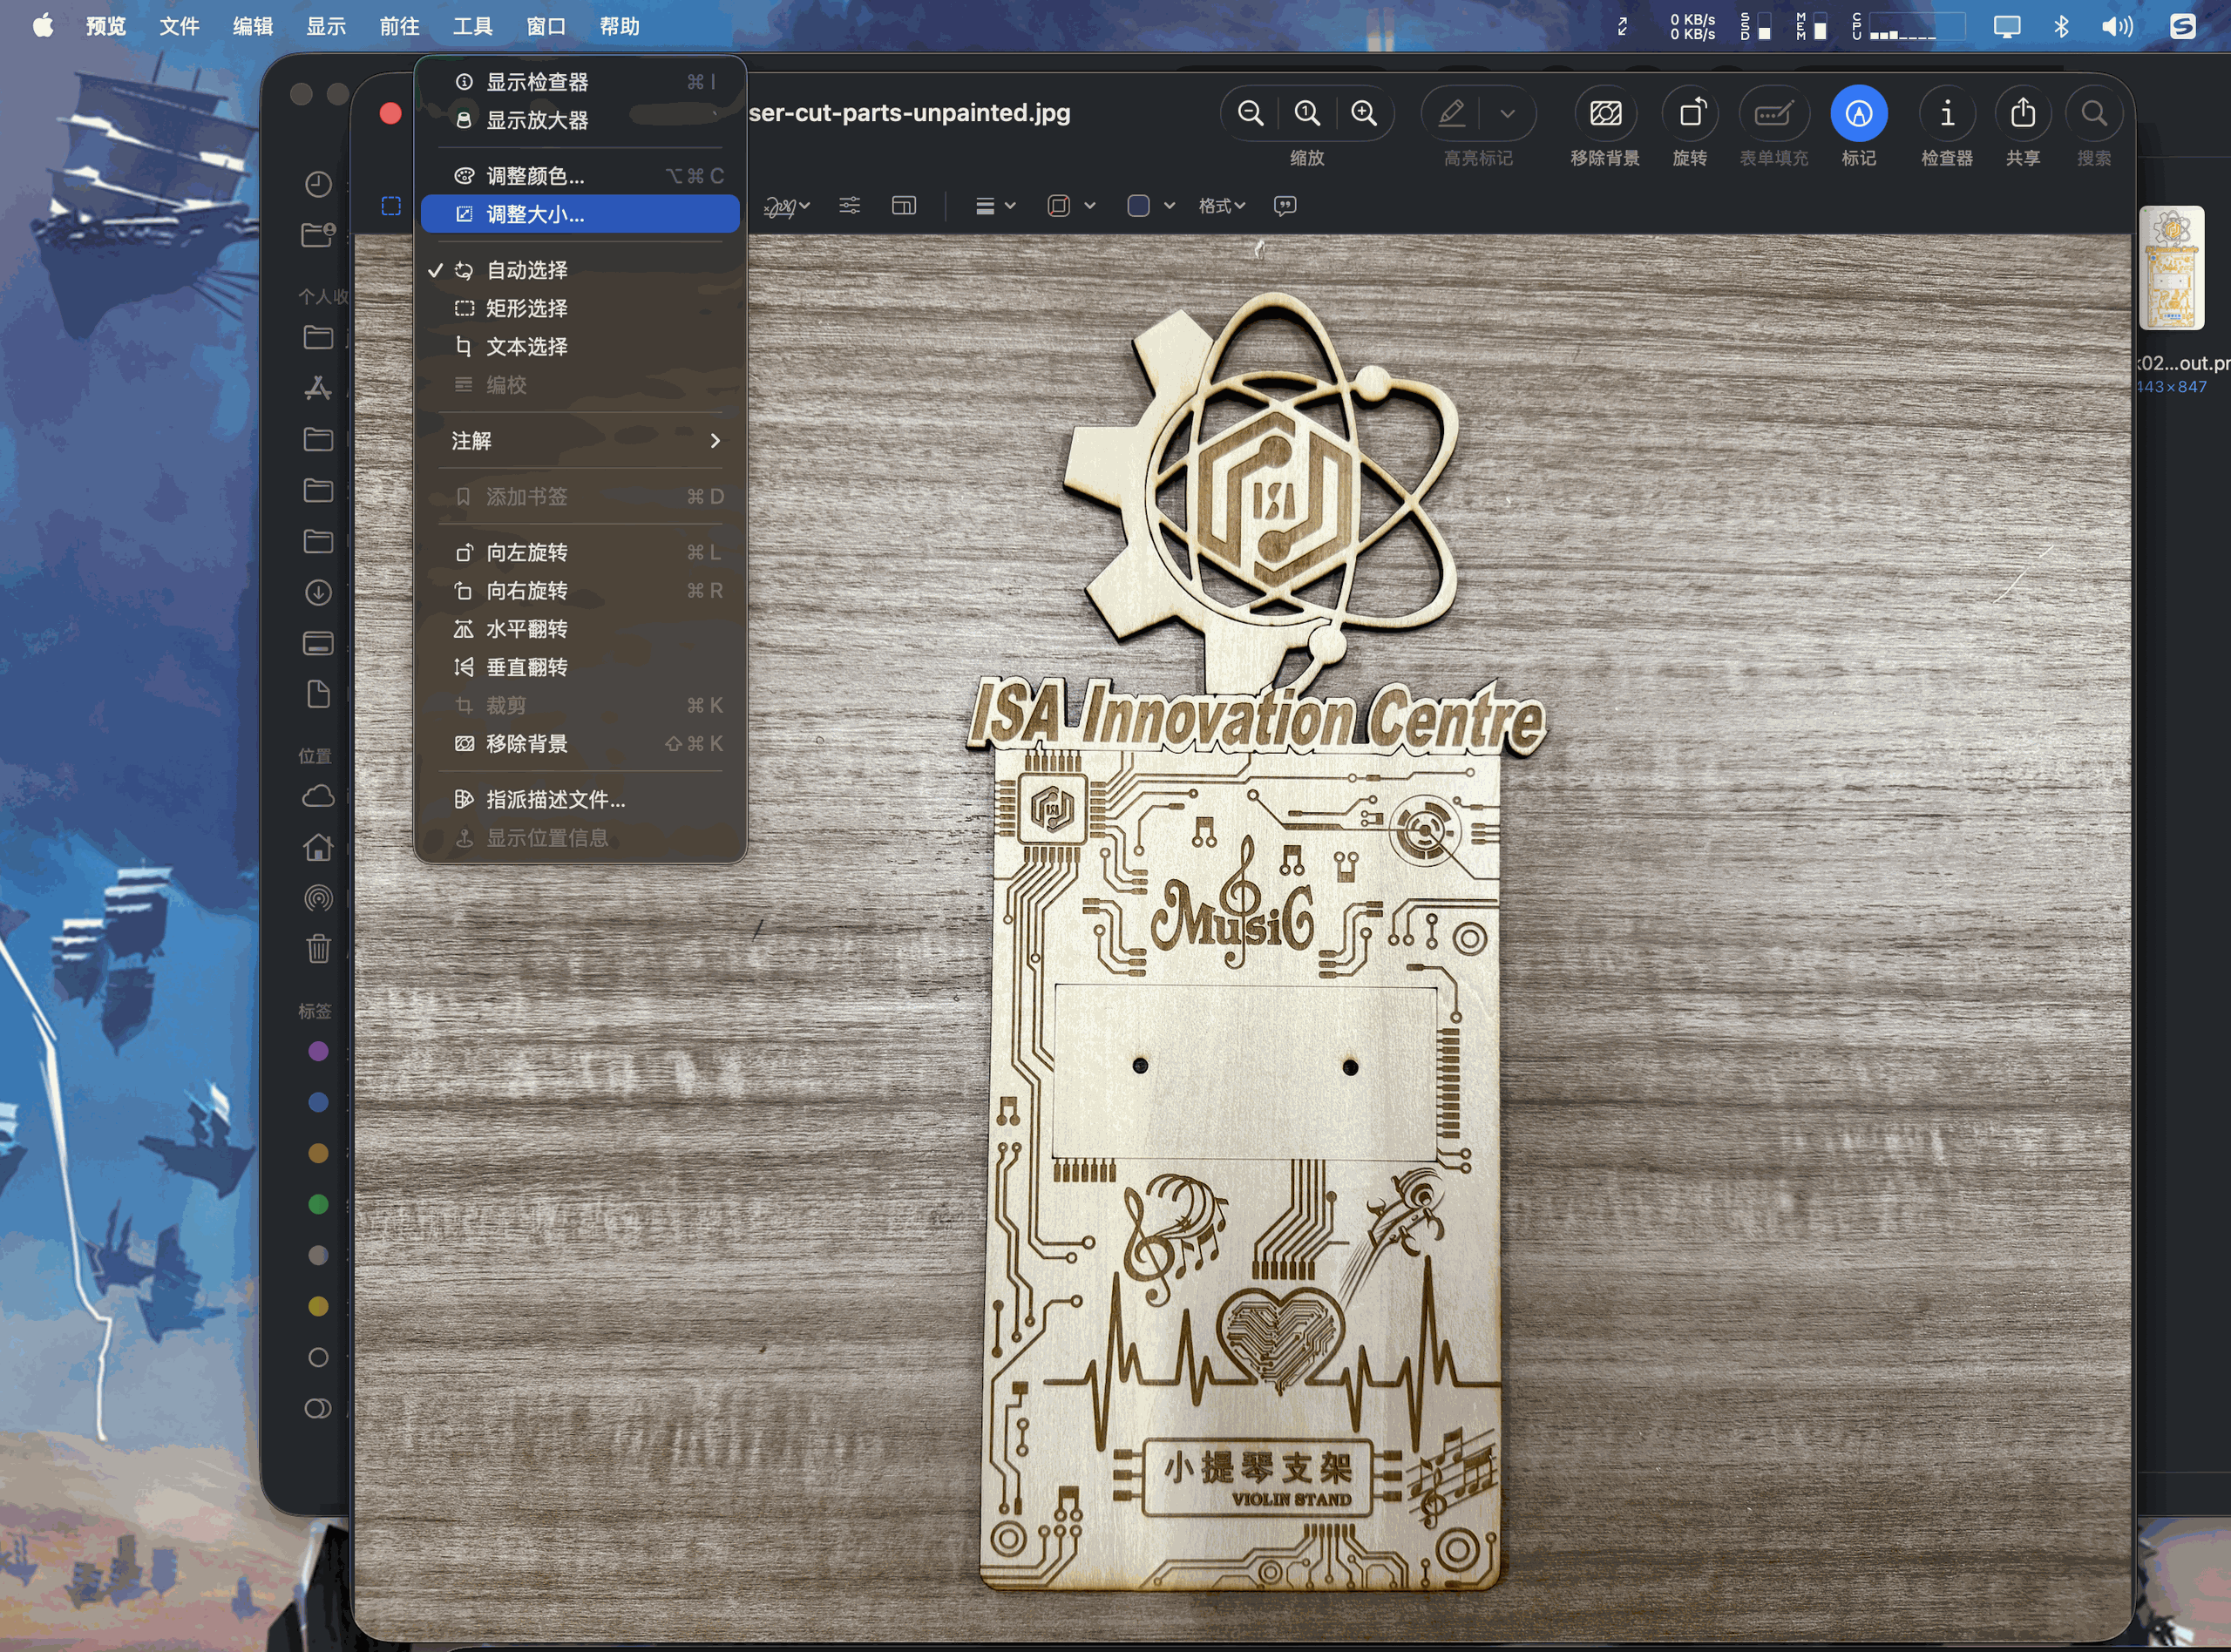Click the thumbnail in right sidebar
Viewport: 2231px width, 1652px height.
coord(2171,268)
